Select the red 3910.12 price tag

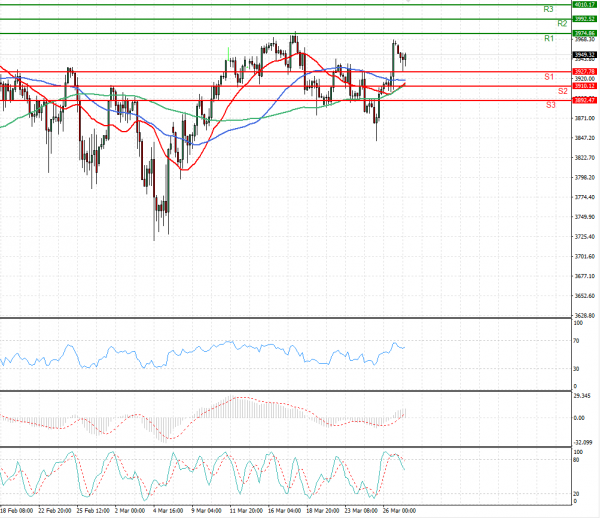pos(585,86)
